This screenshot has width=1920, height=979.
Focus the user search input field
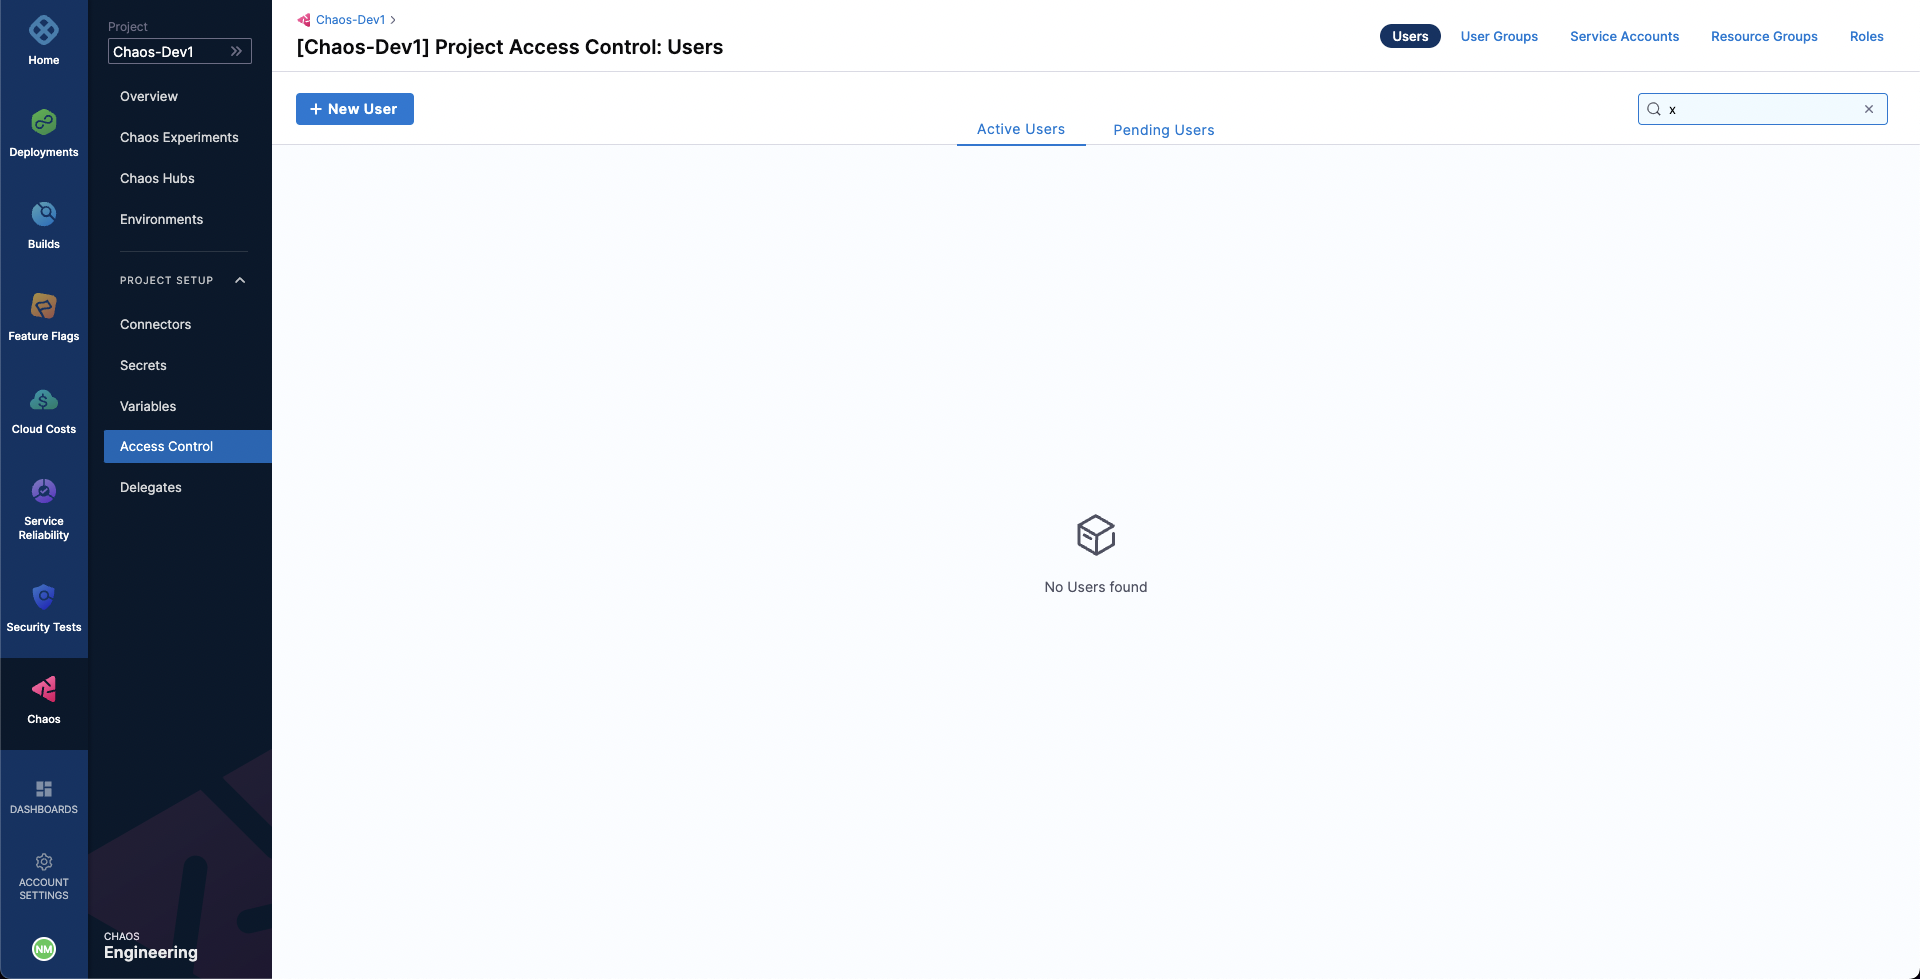tap(1762, 109)
